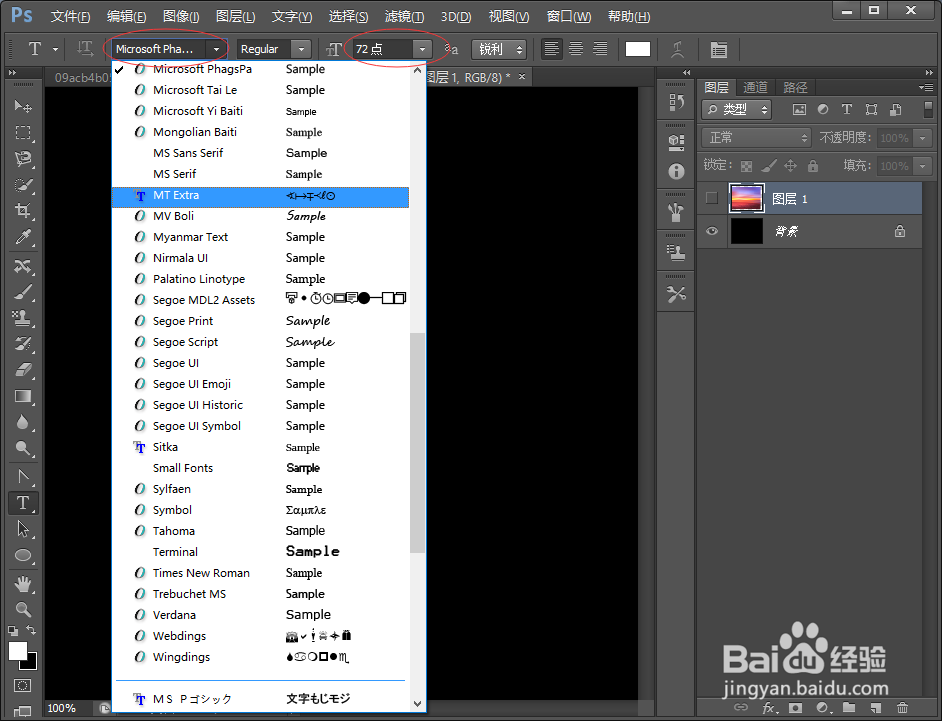The width and height of the screenshot is (942, 721).
Task: Toggle the Character and Paragraph panels
Action: click(719, 49)
